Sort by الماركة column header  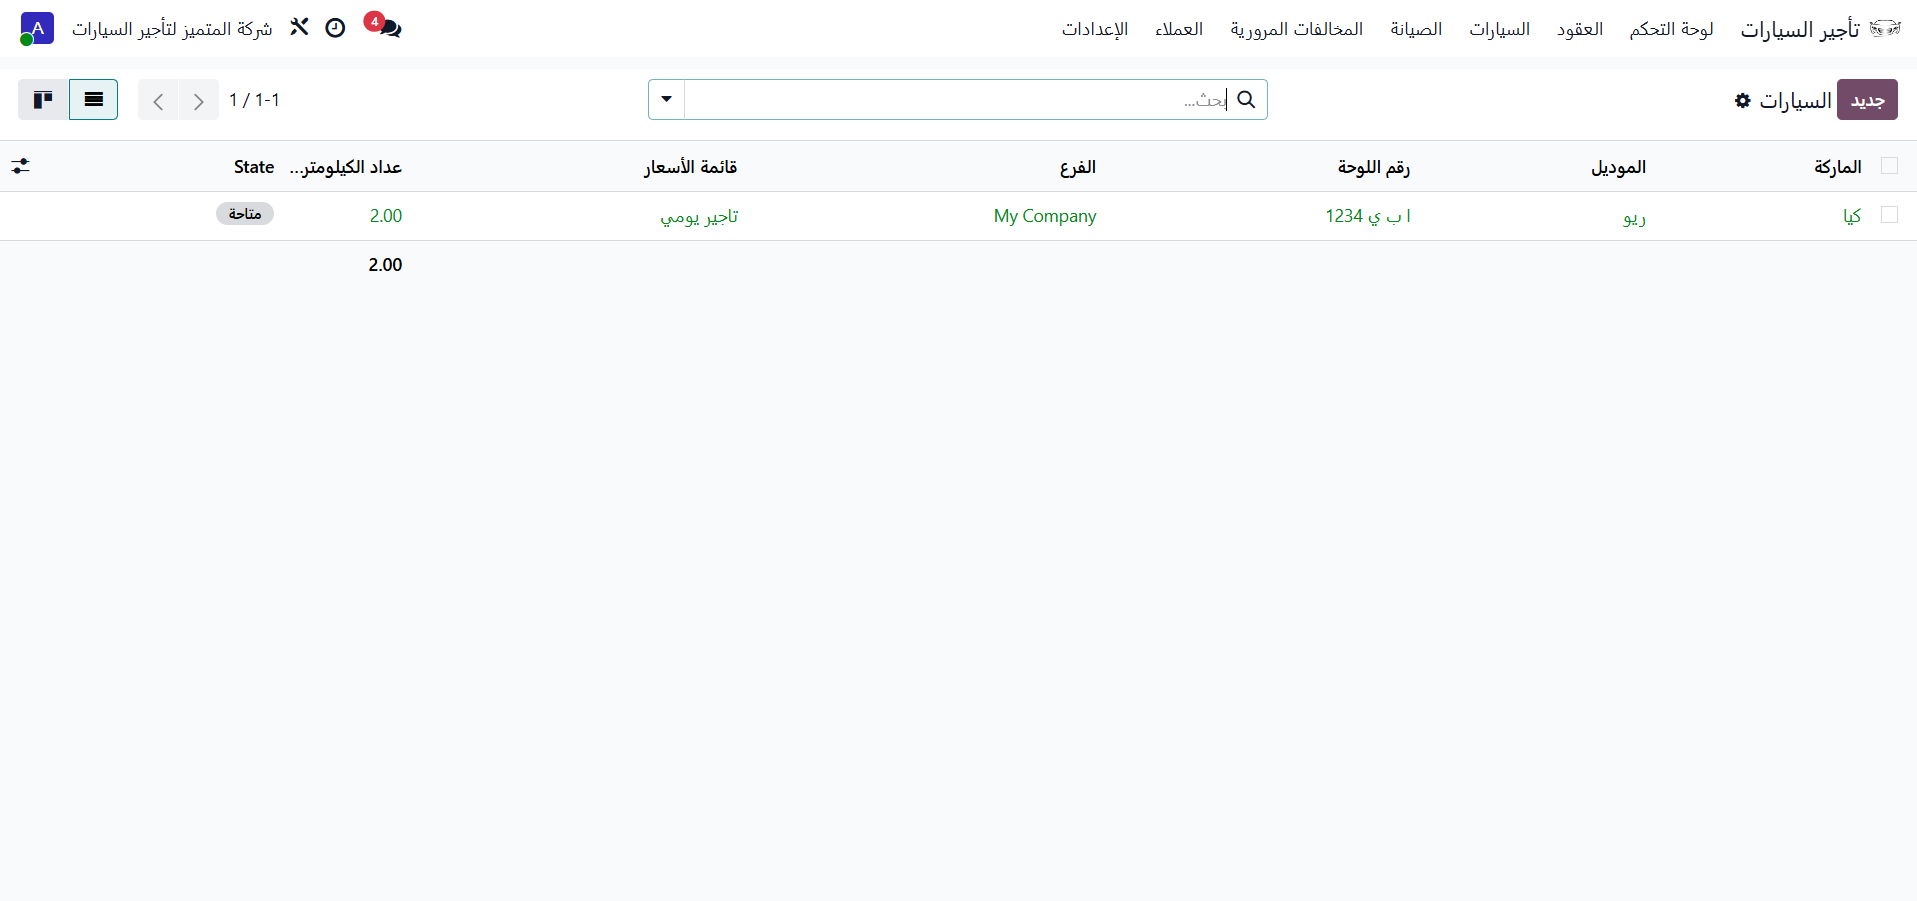tap(1838, 166)
